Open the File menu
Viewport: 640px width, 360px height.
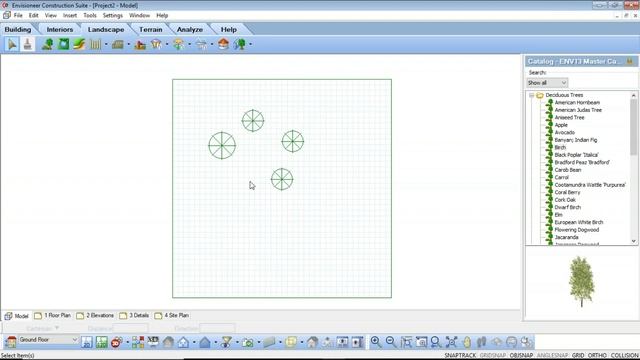point(18,16)
